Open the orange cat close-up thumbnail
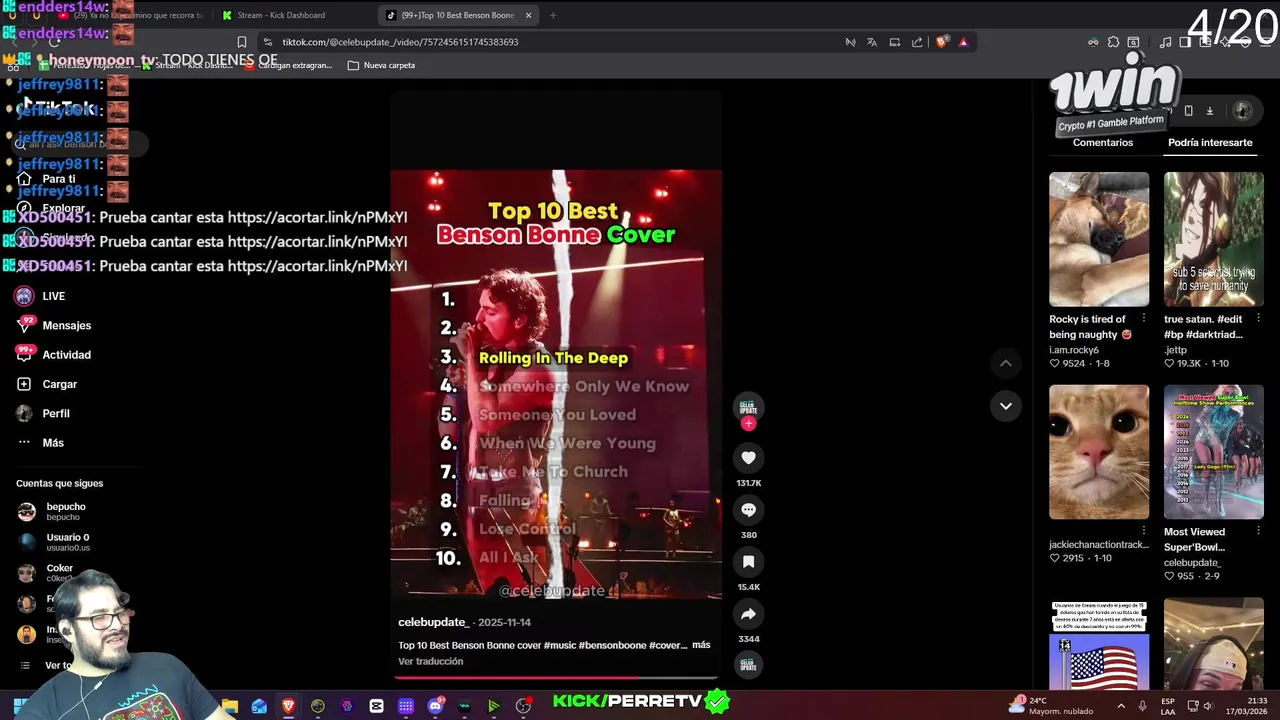This screenshot has height=720, width=1280. tap(1099, 452)
